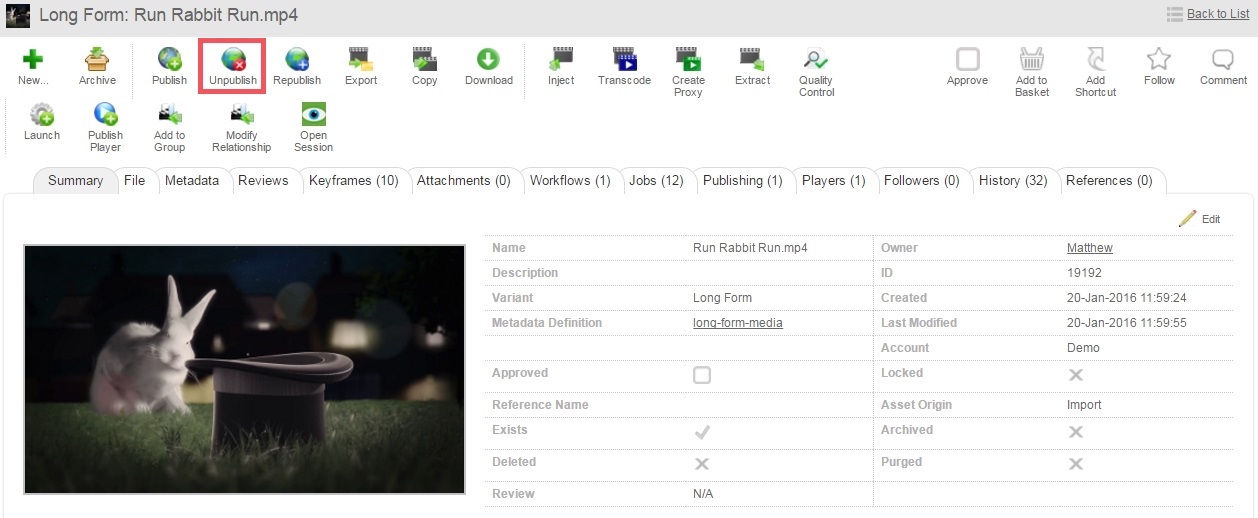This screenshot has height=518, width=1258.
Task: Switch to the Keyframes (10) tab
Action: tap(353, 181)
